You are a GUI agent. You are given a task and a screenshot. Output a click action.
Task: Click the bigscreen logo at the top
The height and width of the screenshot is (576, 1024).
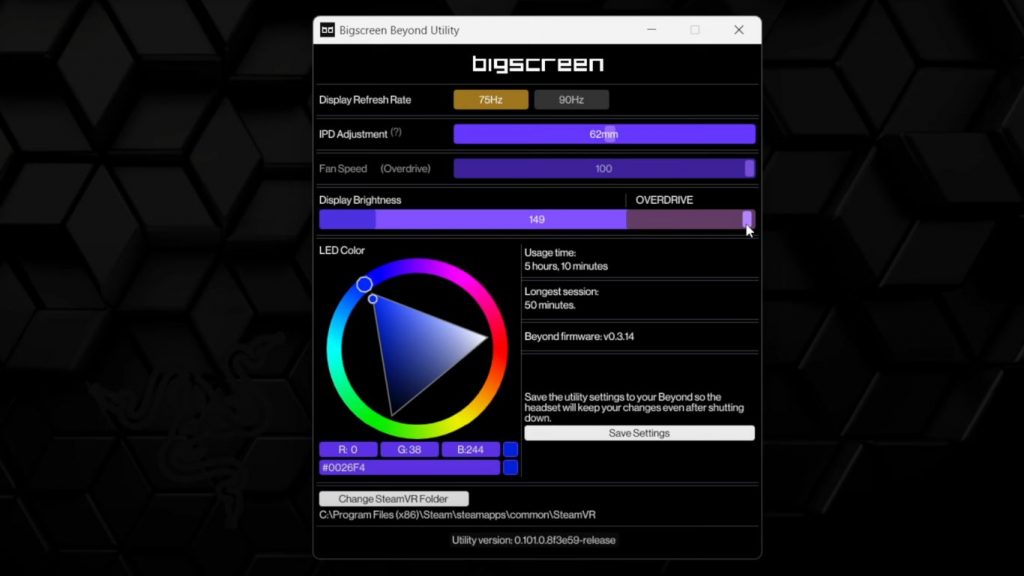click(x=537, y=65)
